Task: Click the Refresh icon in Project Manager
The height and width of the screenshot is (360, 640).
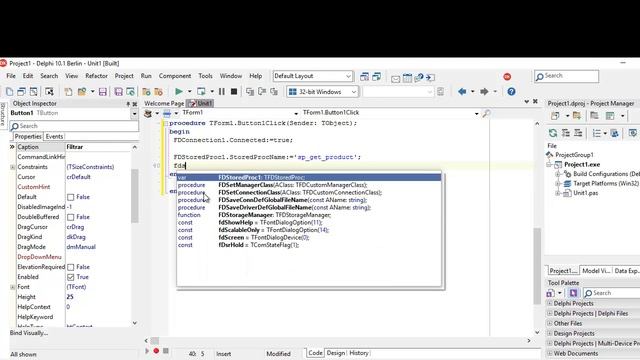Action: tap(553, 133)
